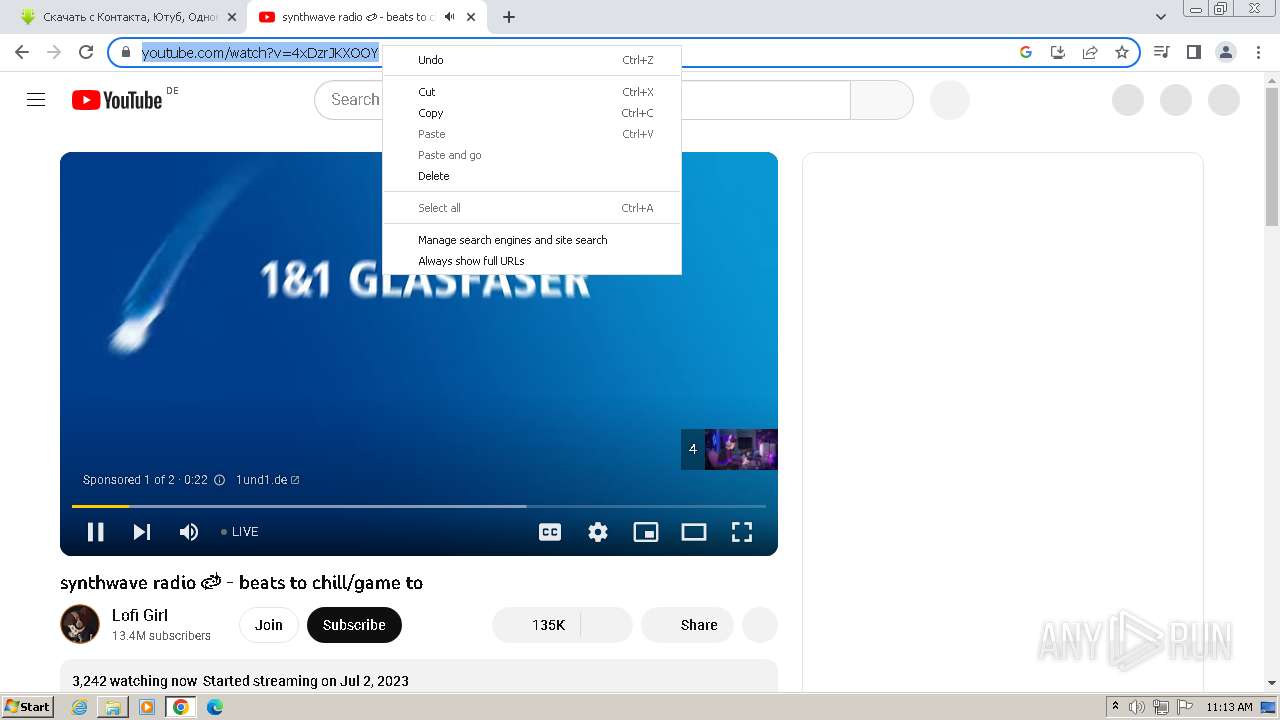Open Windows Media Player taskbar icon
Screen dimensions: 1280x720
click(147, 707)
